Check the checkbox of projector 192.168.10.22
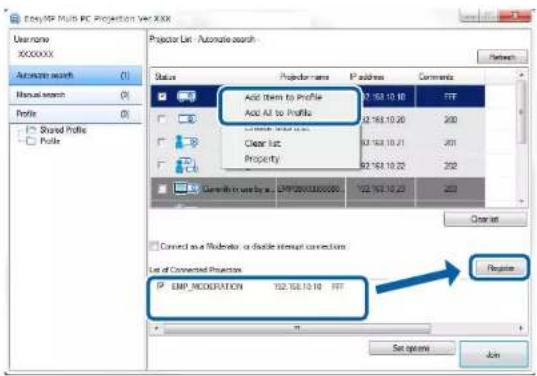The height and width of the screenshot is (376, 537). click(x=161, y=165)
